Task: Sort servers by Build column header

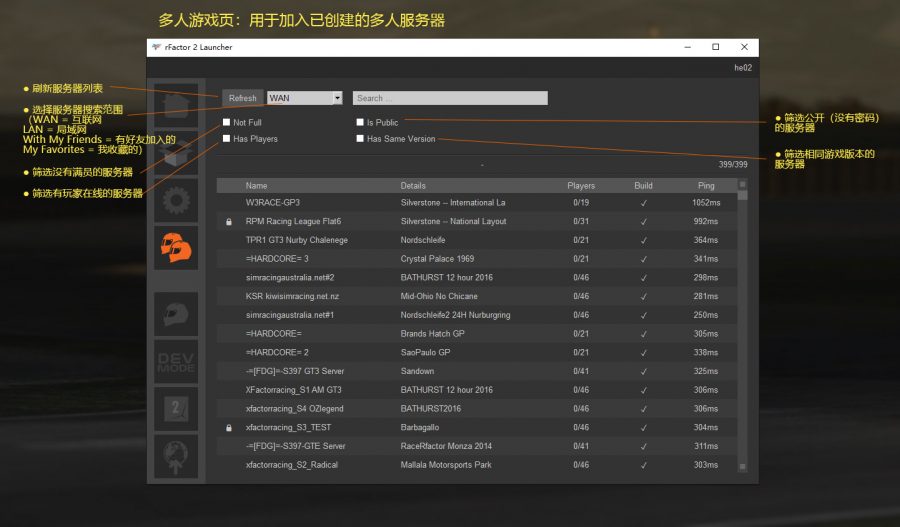Action: [643, 185]
